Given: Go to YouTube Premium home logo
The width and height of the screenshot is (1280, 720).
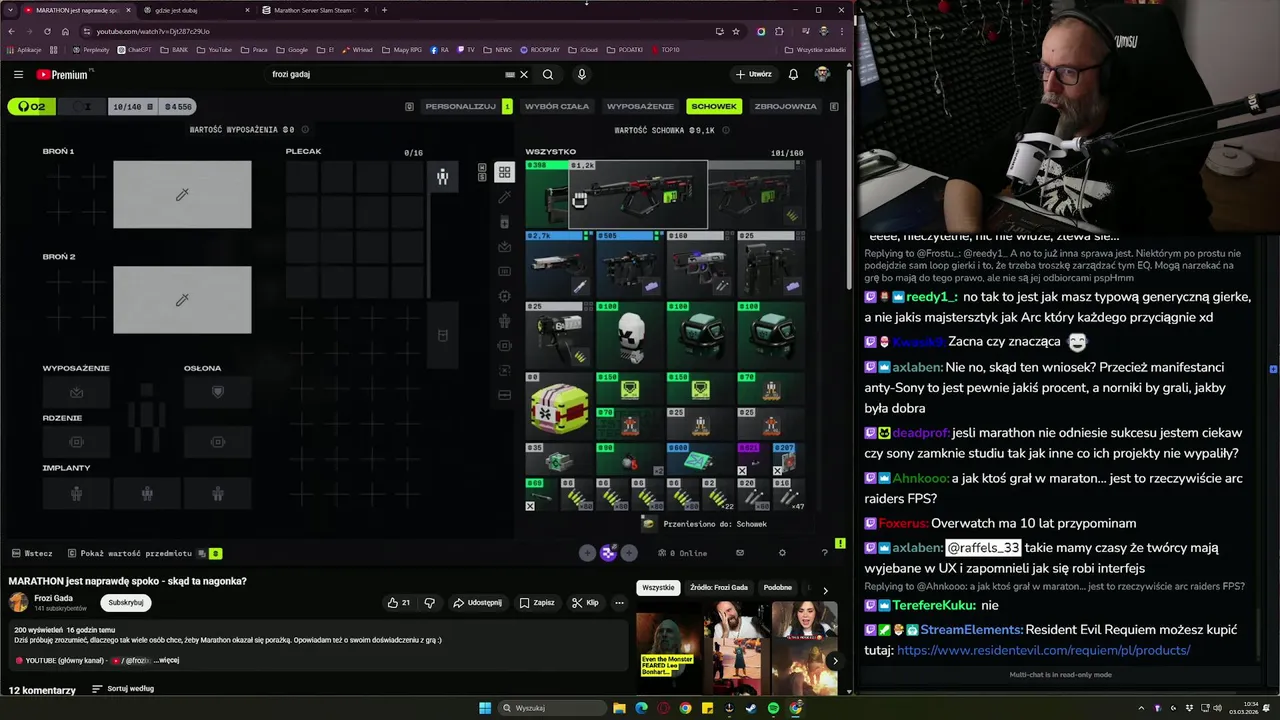Looking at the screenshot, I should tap(62, 74).
